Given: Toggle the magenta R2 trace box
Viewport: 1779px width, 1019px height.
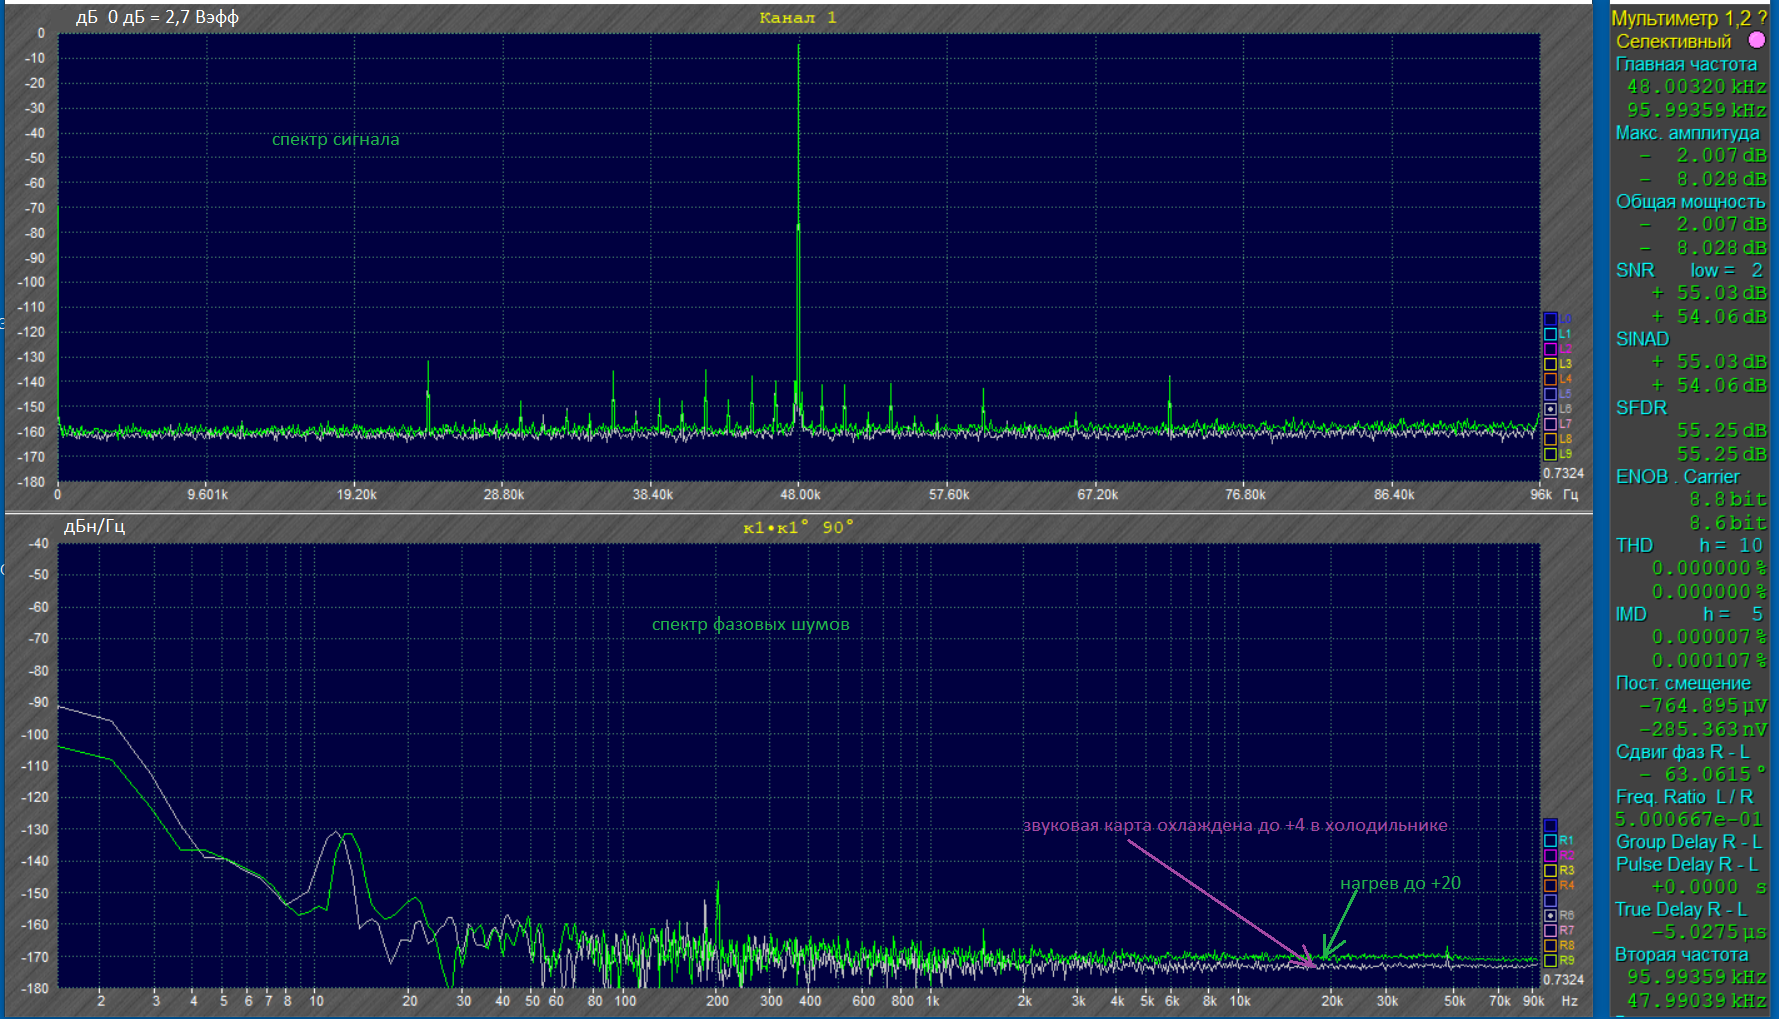Looking at the screenshot, I should [1550, 856].
